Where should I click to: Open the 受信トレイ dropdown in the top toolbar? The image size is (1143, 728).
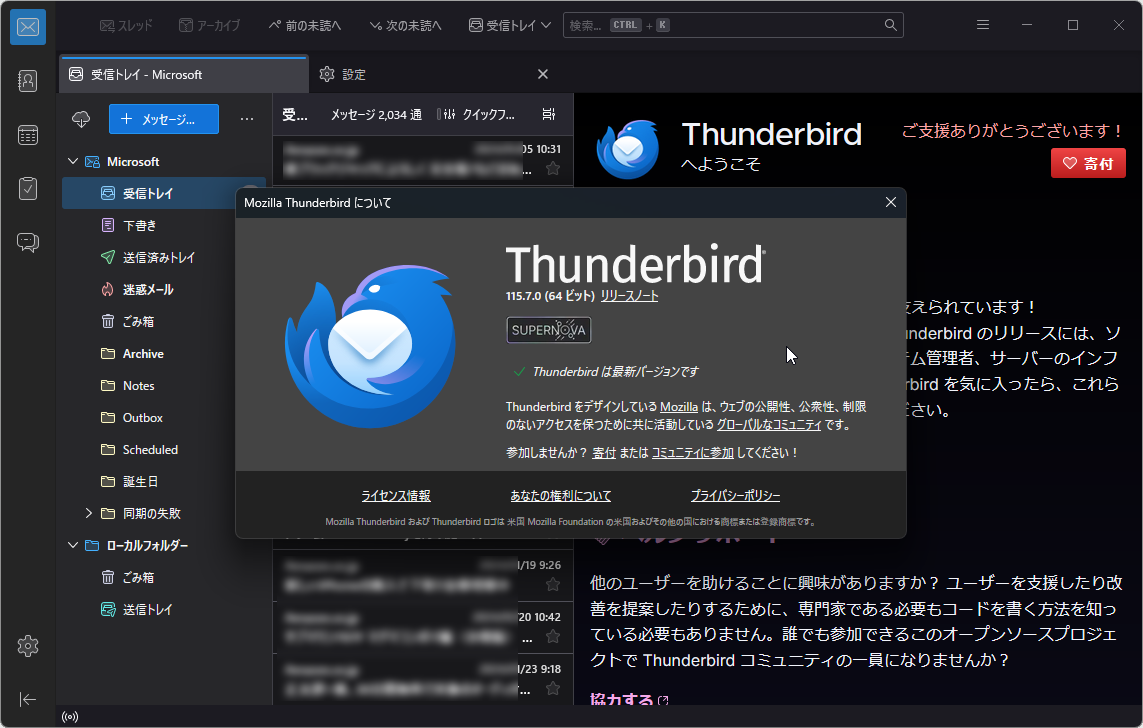509,24
